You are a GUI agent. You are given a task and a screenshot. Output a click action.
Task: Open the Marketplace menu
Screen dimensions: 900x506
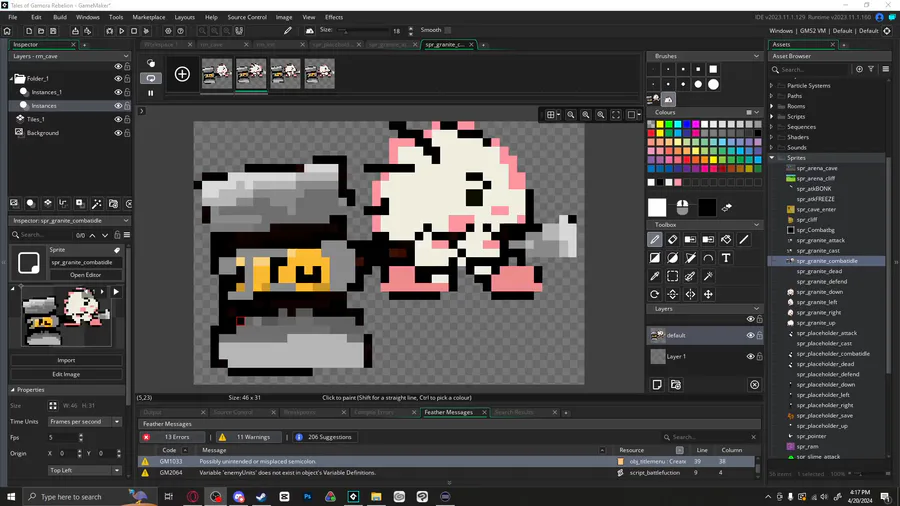tap(149, 17)
